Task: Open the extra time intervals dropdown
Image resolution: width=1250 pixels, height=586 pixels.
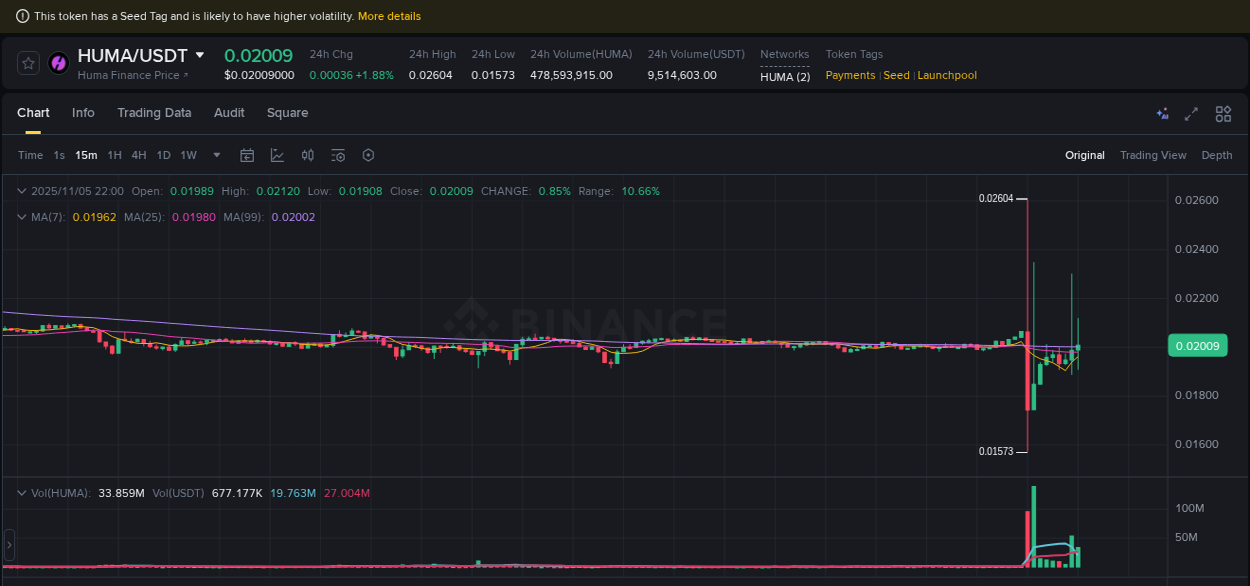Action: (x=216, y=155)
